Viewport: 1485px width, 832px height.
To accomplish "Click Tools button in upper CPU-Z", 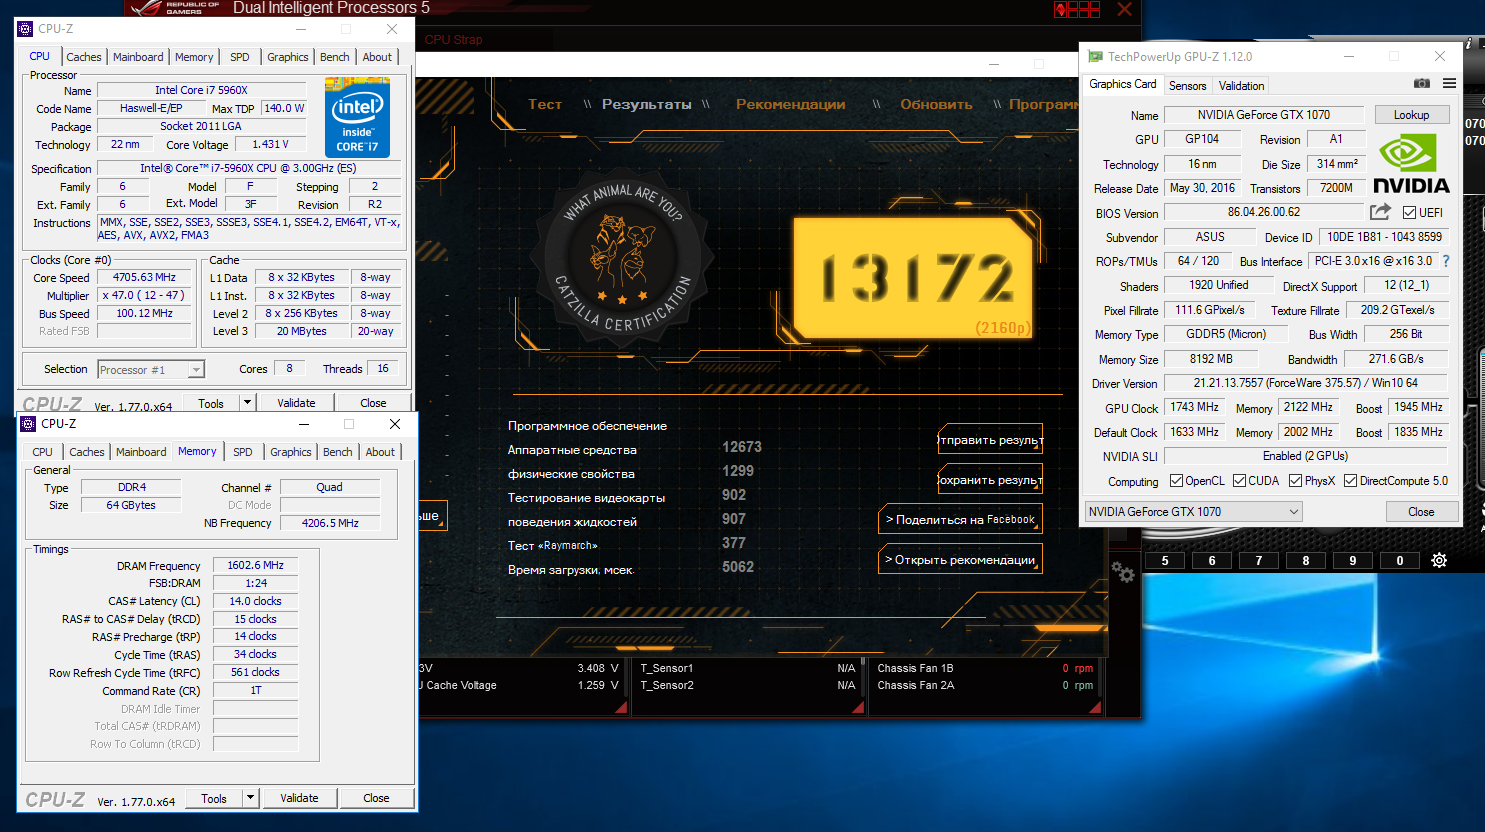I will point(211,403).
